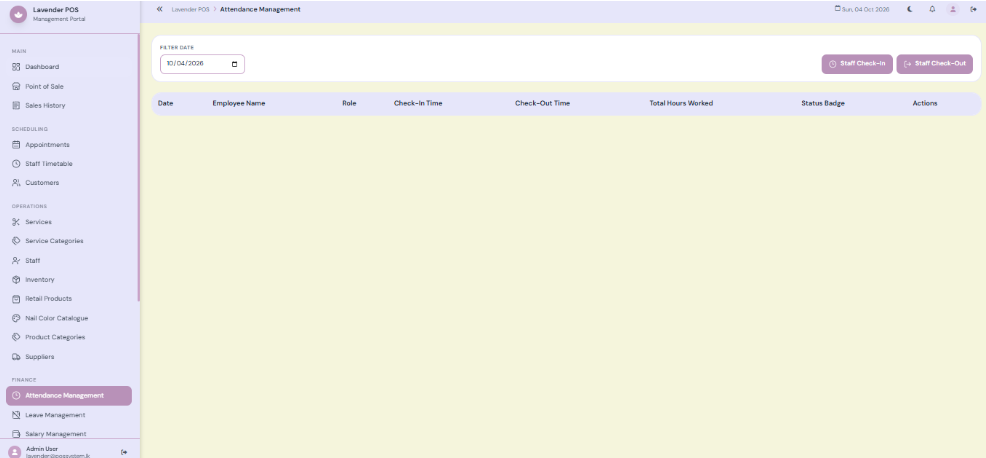The width and height of the screenshot is (986, 458).
Task: Click the Dashboard grid icon in sidebar
Action: click(x=16, y=67)
